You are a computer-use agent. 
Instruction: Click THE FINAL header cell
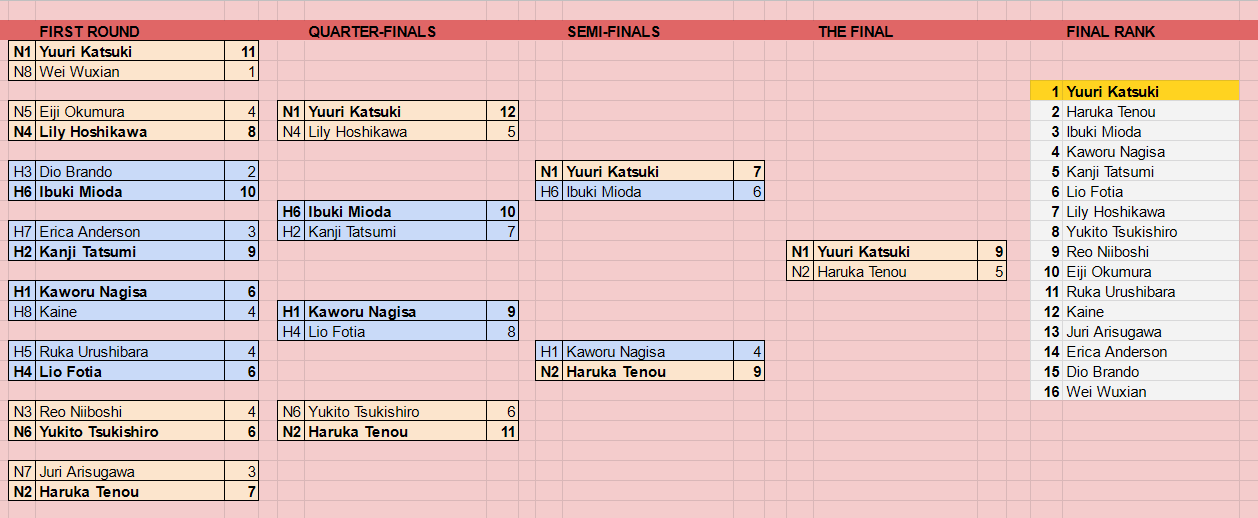pyautogui.click(x=856, y=32)
